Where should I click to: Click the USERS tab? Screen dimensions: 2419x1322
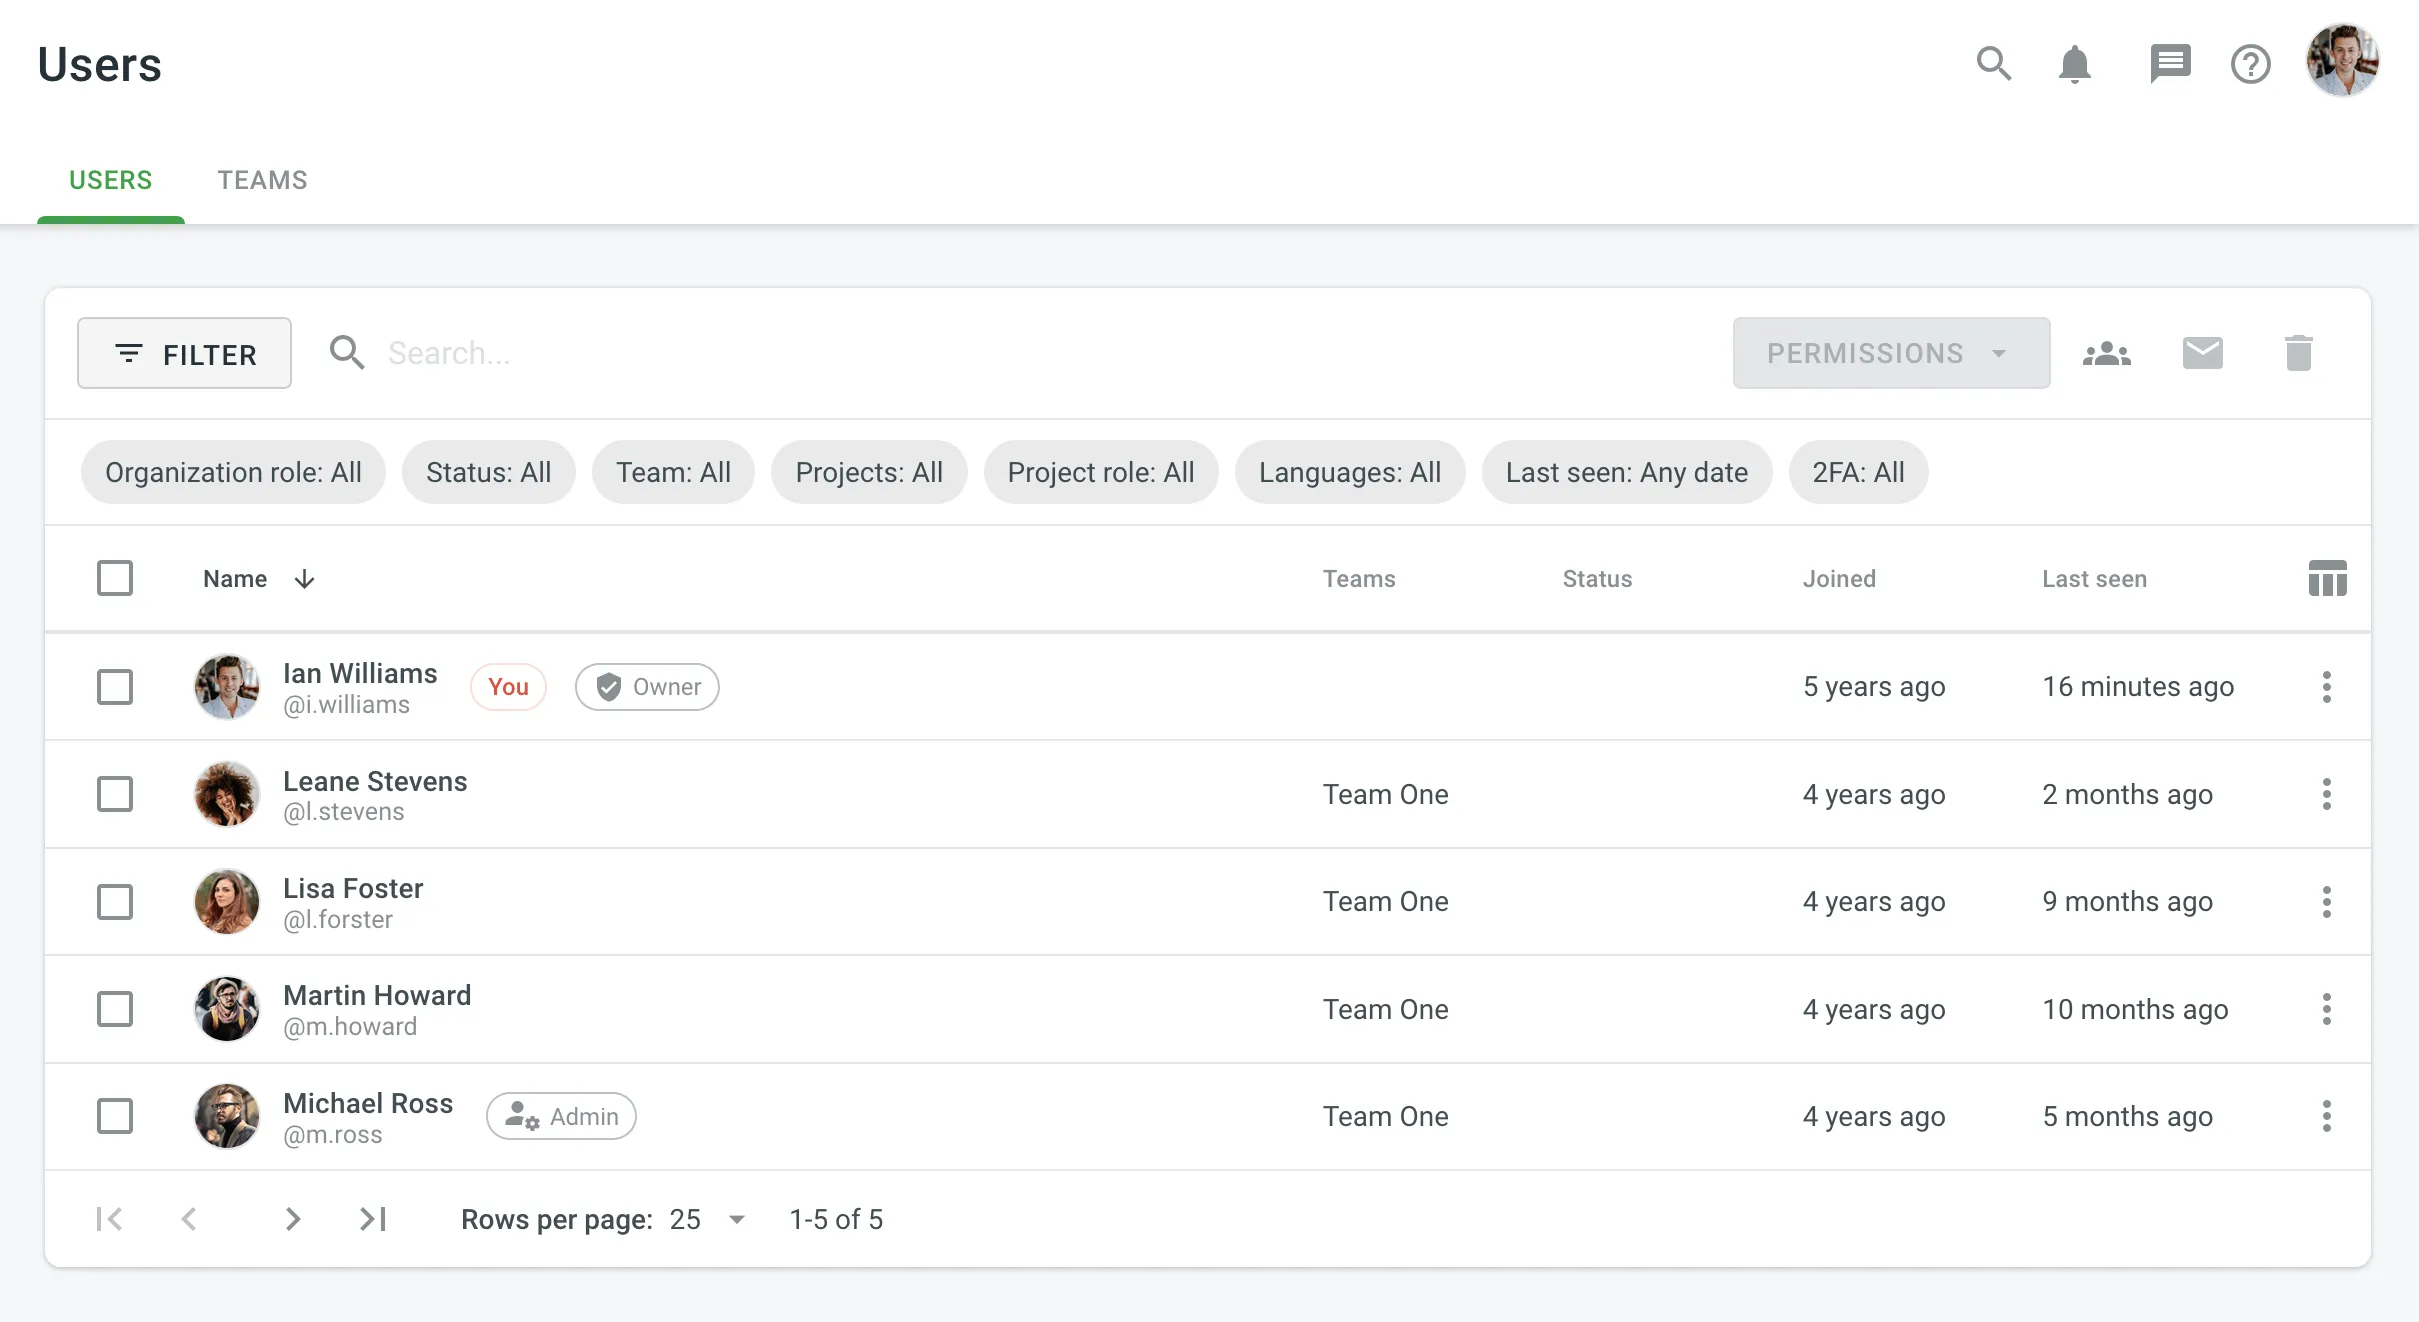click(111, 181)
